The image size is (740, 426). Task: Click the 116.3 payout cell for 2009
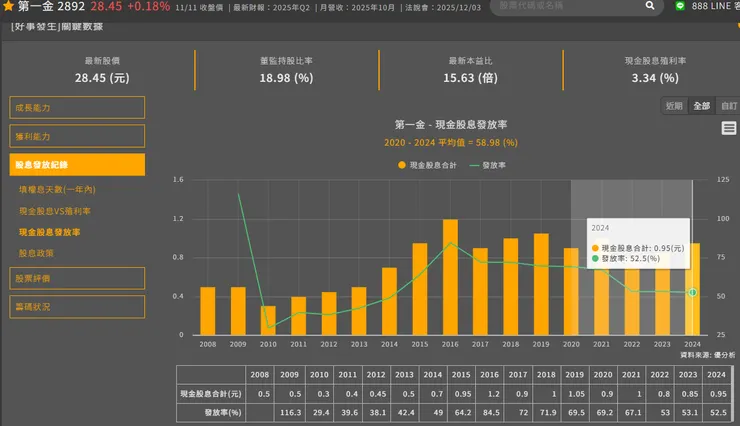pyautogui.click(x=290, y=412)
